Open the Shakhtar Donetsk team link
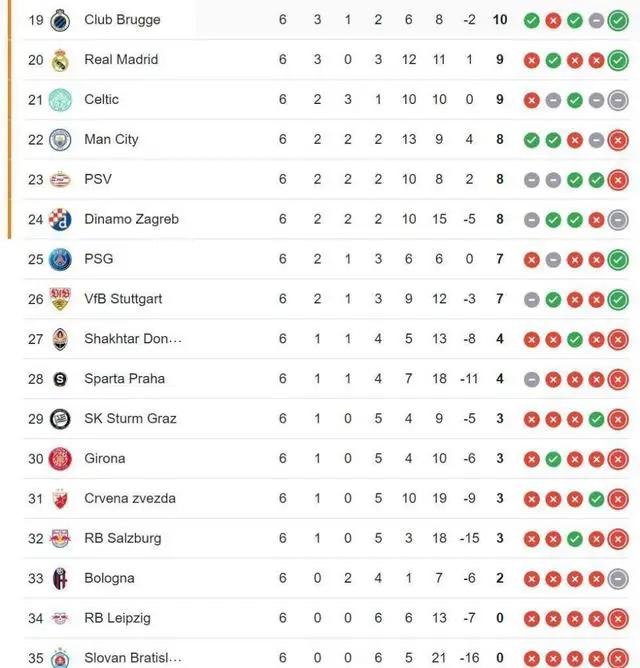The height and width of the screenshot is (668, 640). 133,339
